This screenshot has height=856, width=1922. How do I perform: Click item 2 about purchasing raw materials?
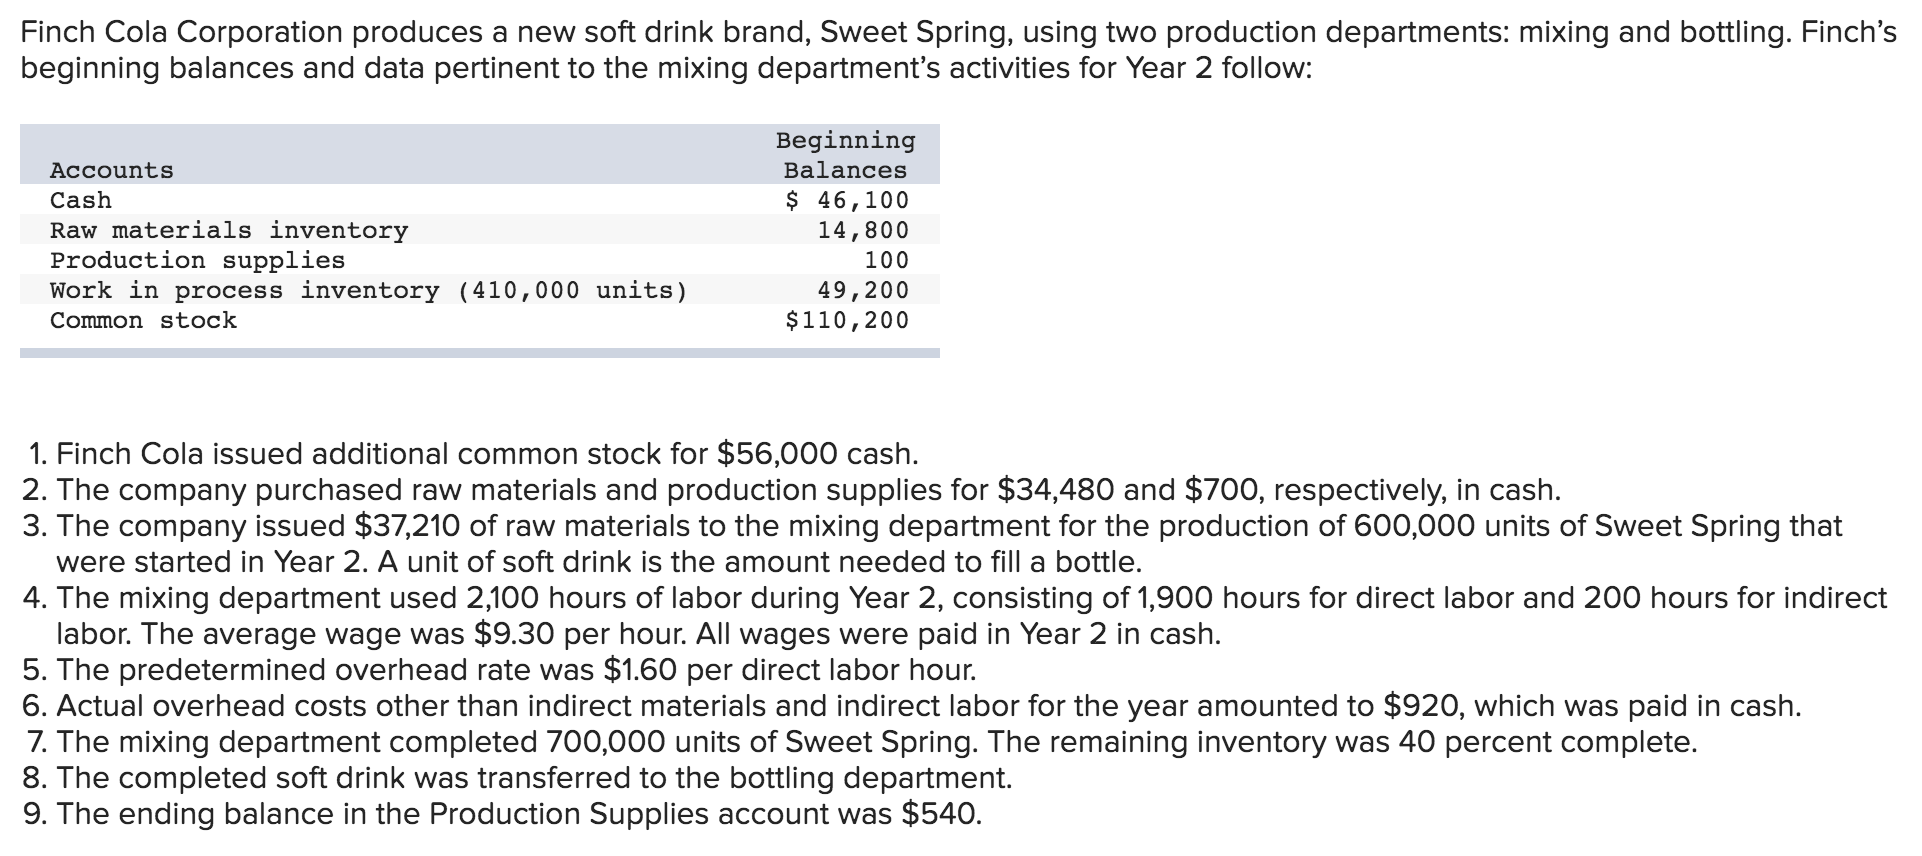(790, 490)
